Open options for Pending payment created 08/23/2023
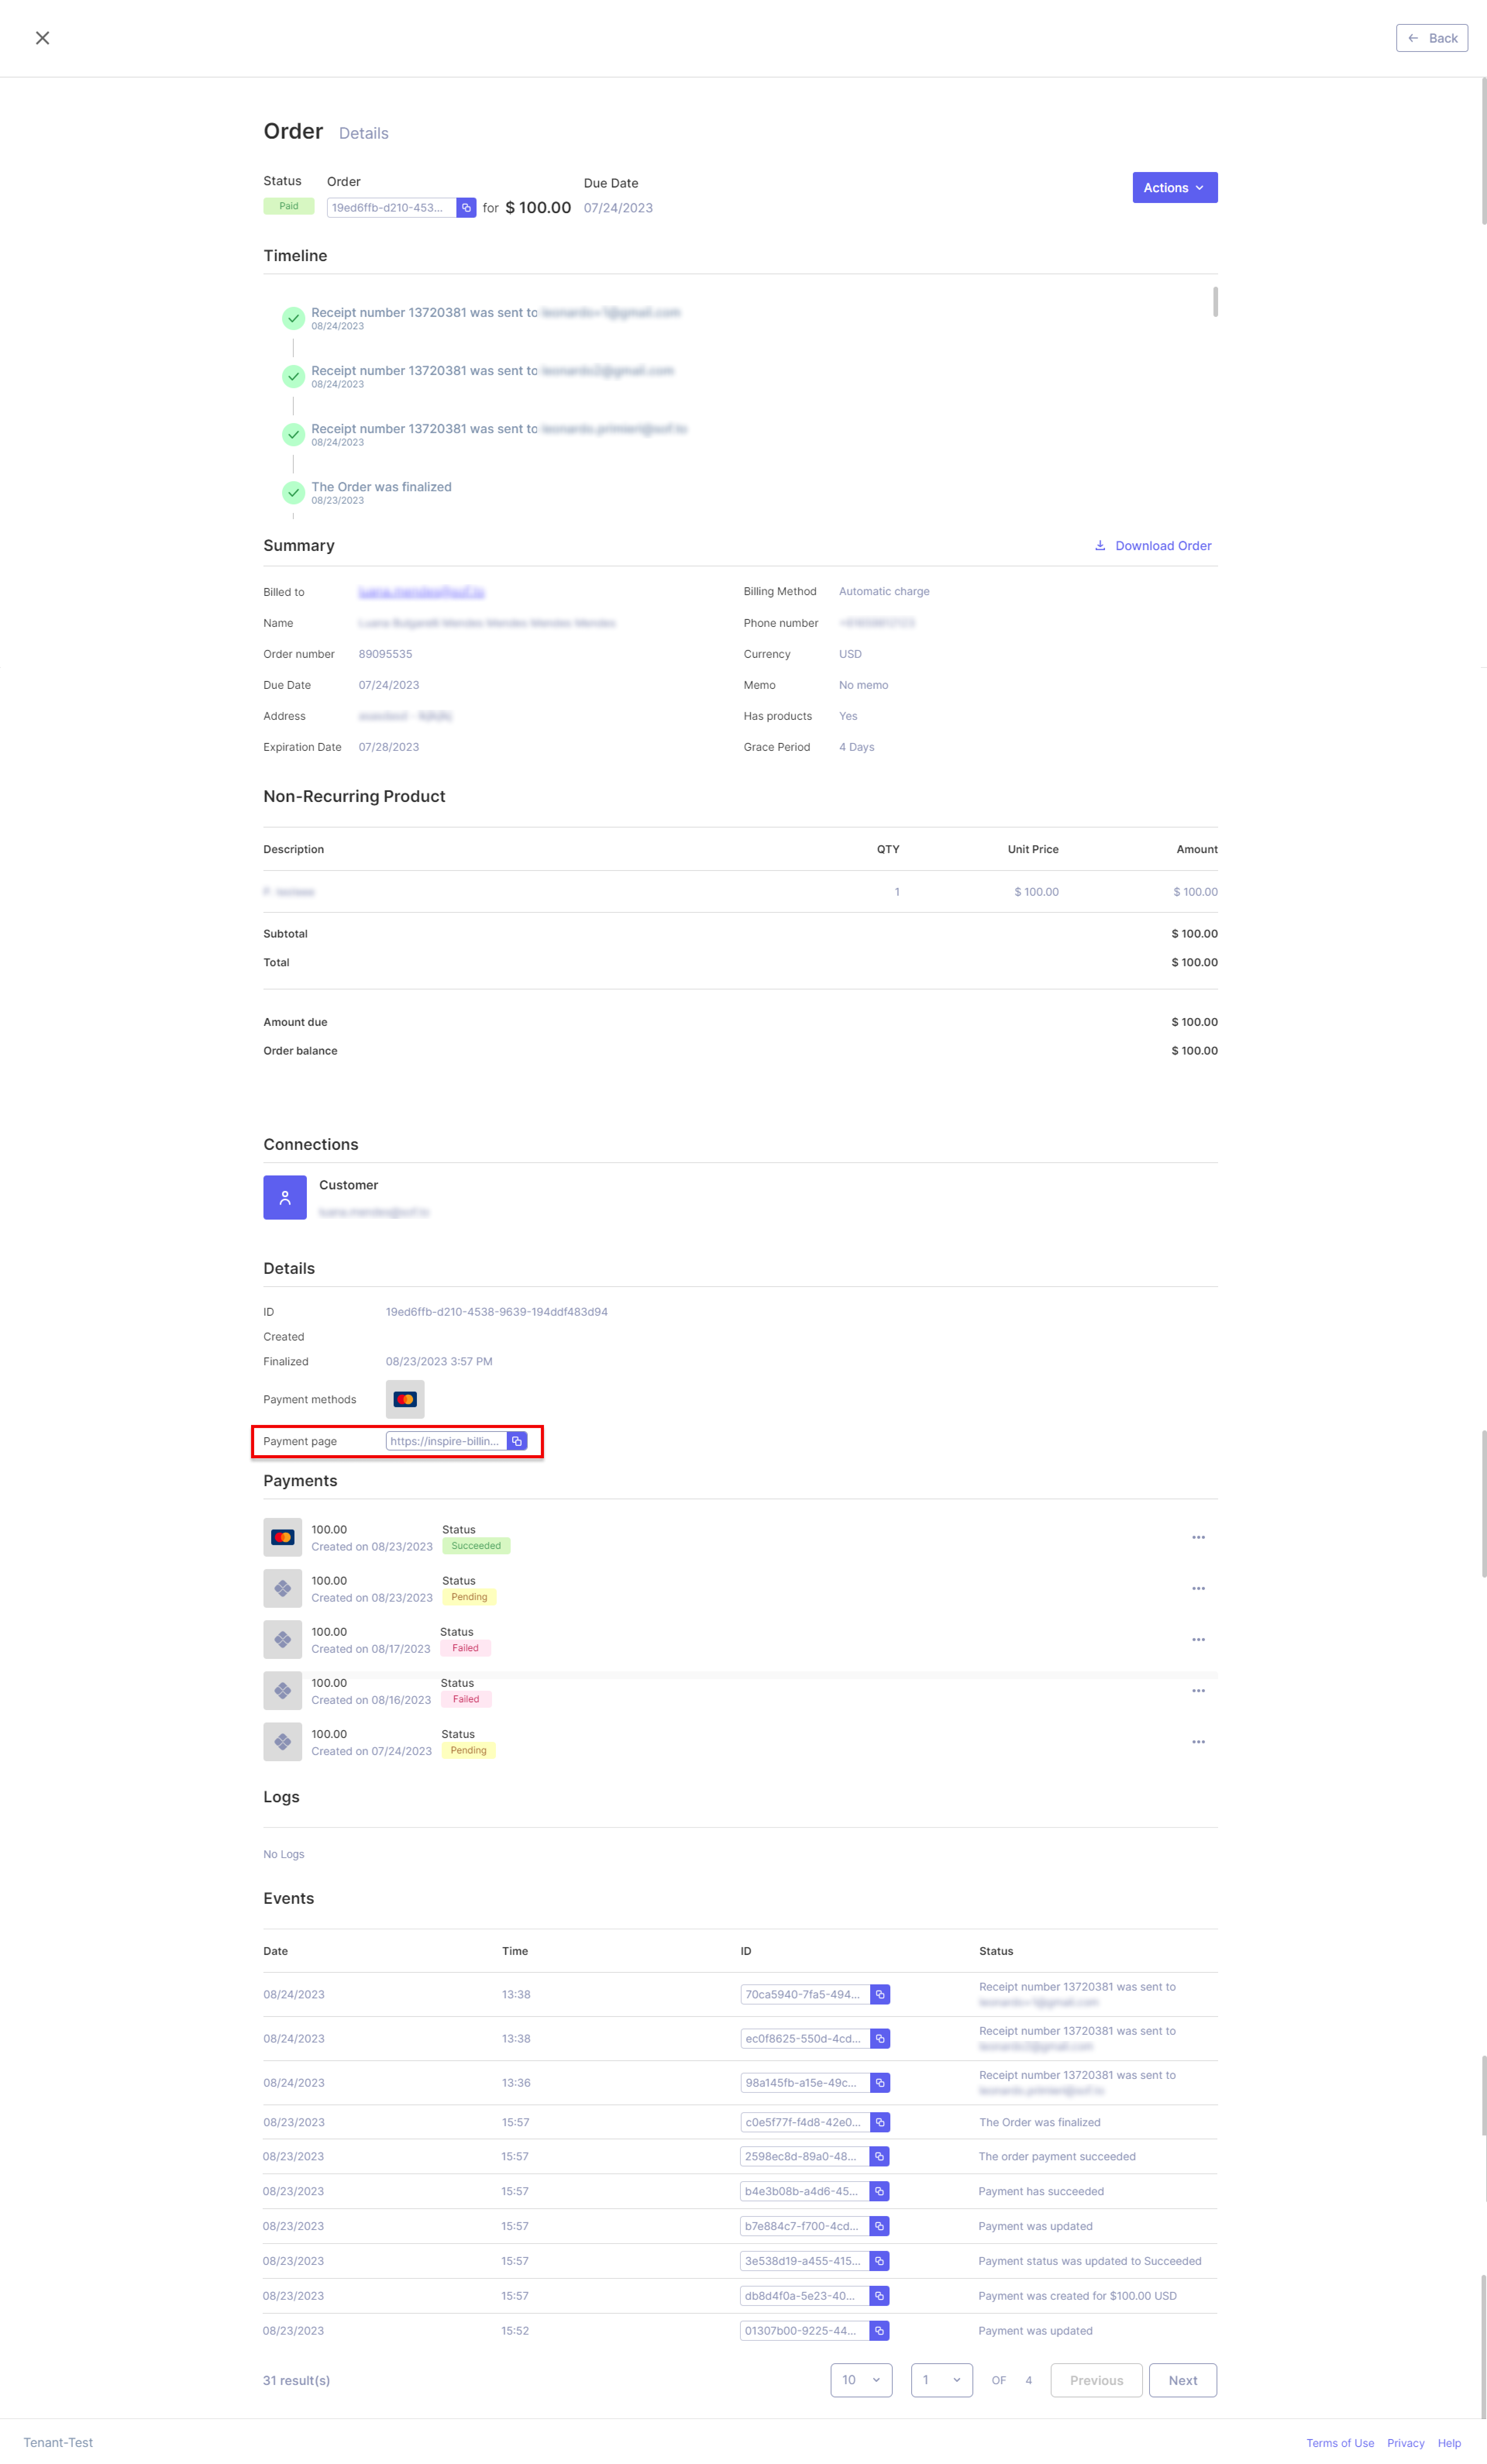The image size is (1487, 2464). 1198,1588
